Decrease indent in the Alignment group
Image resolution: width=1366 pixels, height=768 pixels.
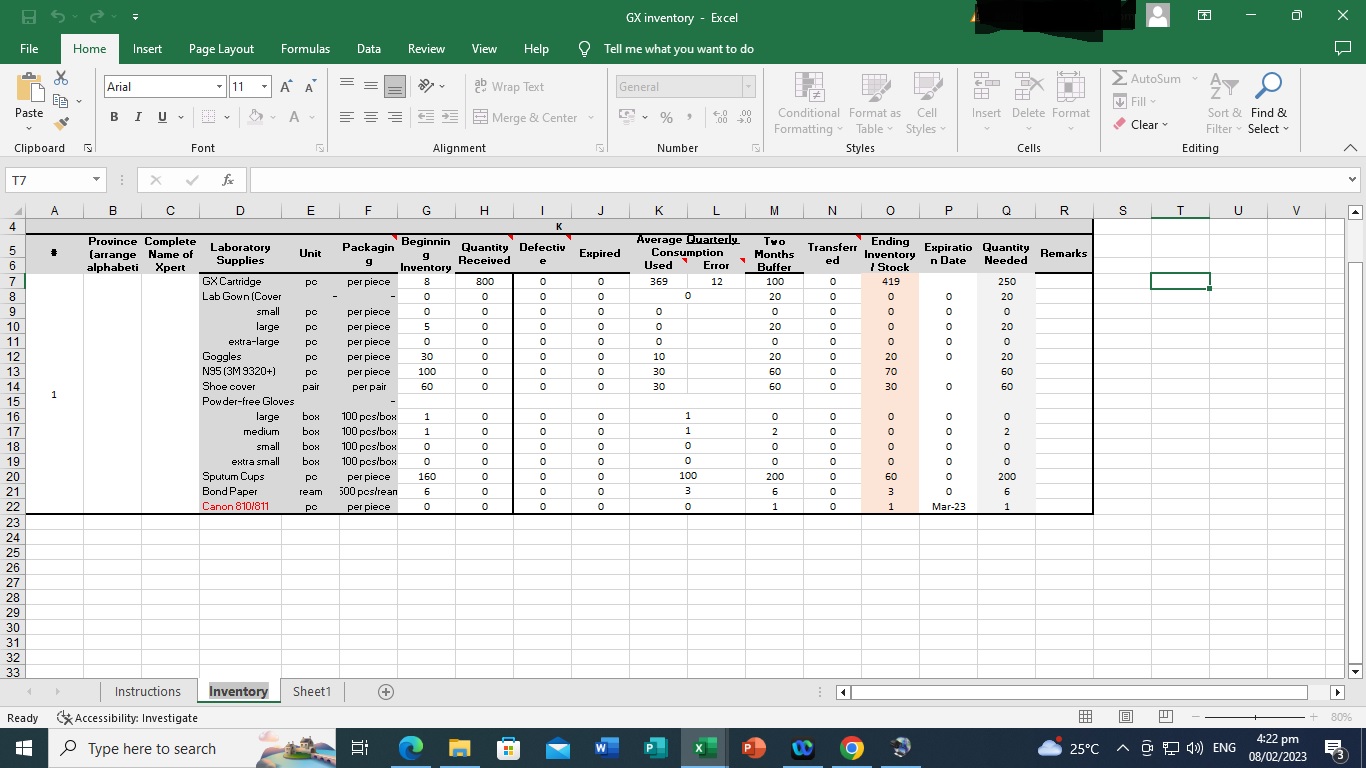click(425, 117)
